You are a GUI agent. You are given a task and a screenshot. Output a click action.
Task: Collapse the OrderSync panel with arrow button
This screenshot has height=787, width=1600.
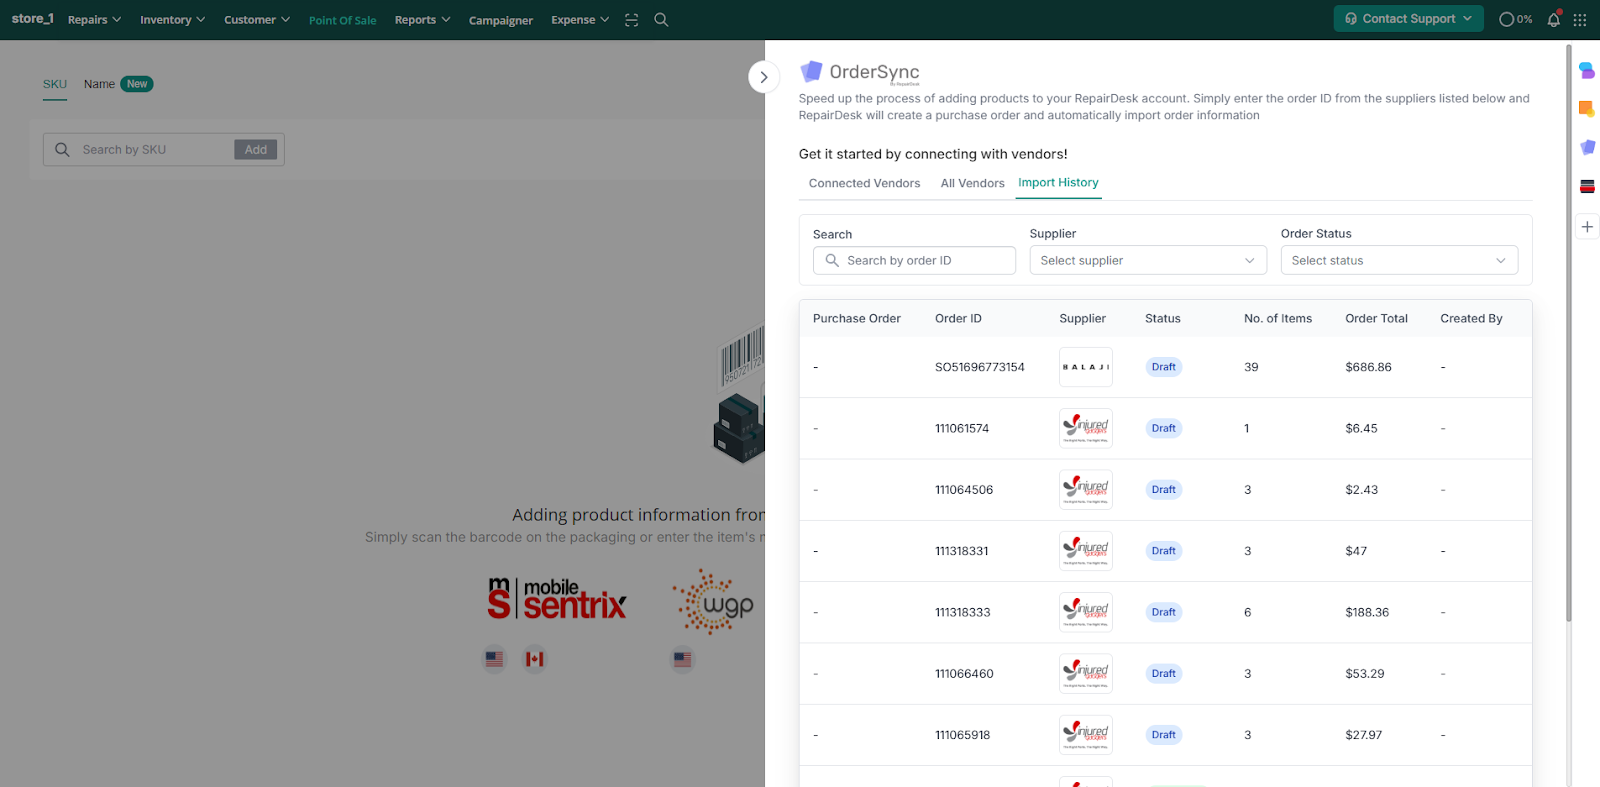click(764, 77)
